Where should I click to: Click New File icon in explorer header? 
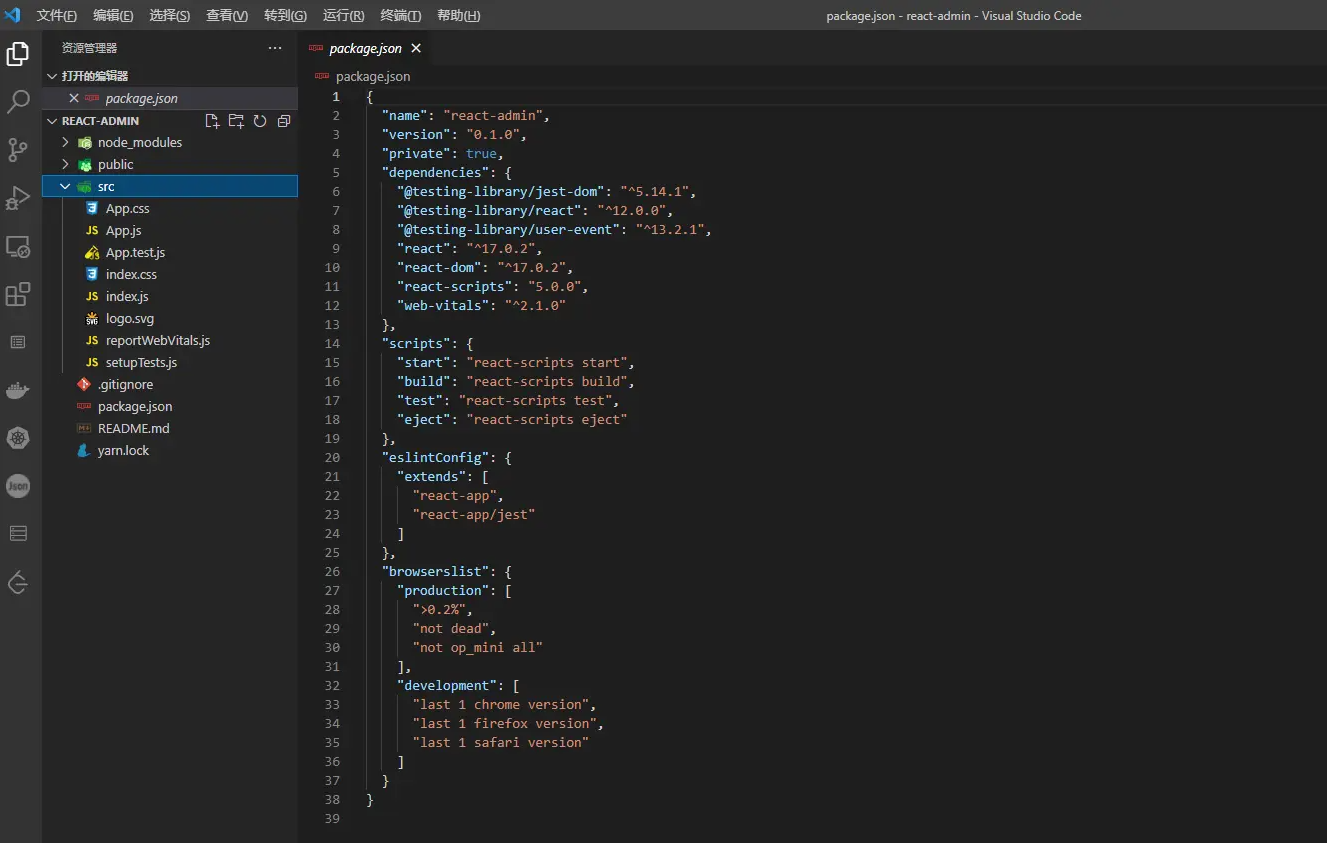coord(212,121)
